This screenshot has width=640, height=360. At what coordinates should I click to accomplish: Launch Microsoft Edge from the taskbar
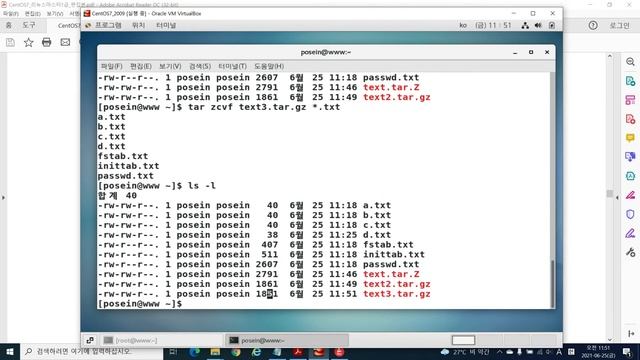pyautogui.click(x=195, y=351)
